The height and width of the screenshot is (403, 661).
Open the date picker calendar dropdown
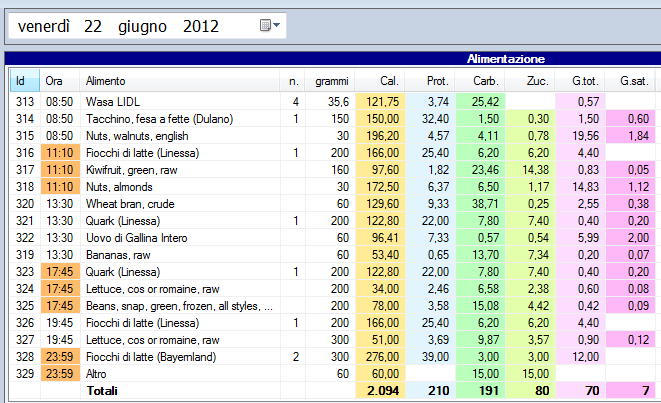[x=270, y=25]
